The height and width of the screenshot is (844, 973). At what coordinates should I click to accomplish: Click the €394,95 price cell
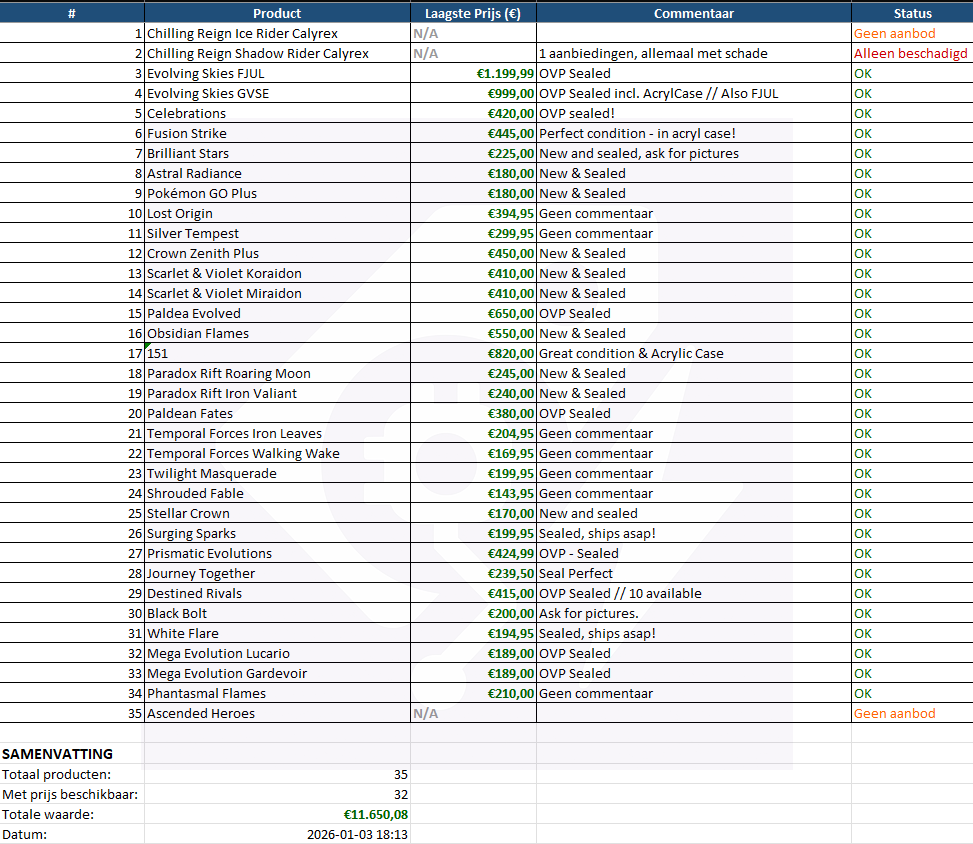tap(473, 213)
